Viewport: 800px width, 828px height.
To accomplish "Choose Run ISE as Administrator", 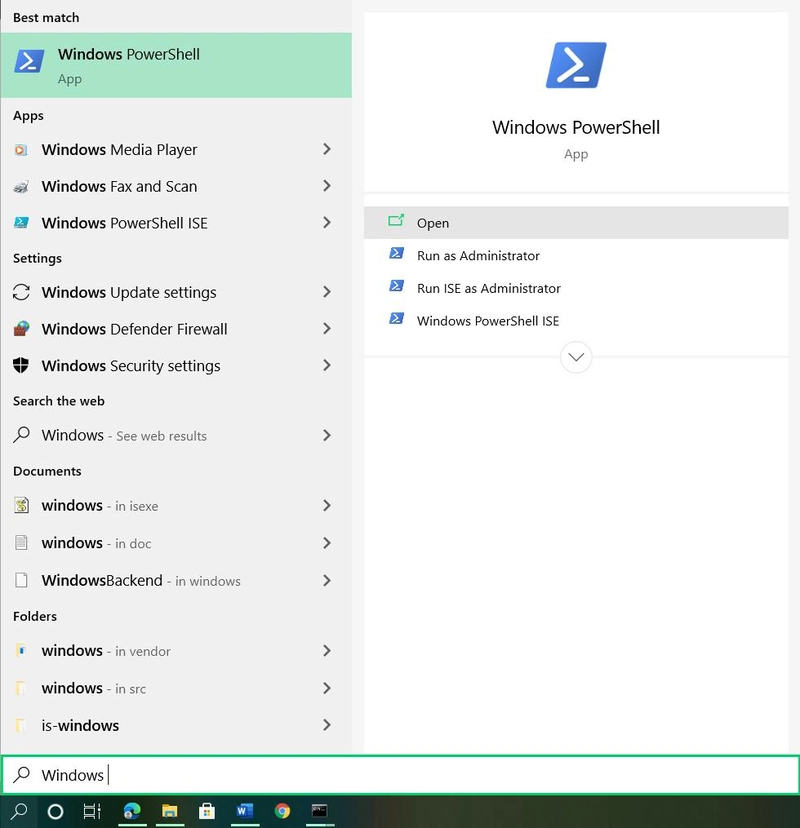I will pyautogui.click(x=576, y=288).
